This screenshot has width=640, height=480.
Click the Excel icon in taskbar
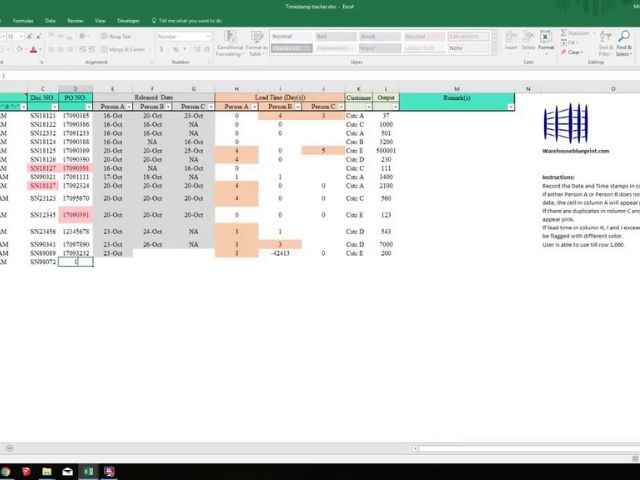click(88, 471)
